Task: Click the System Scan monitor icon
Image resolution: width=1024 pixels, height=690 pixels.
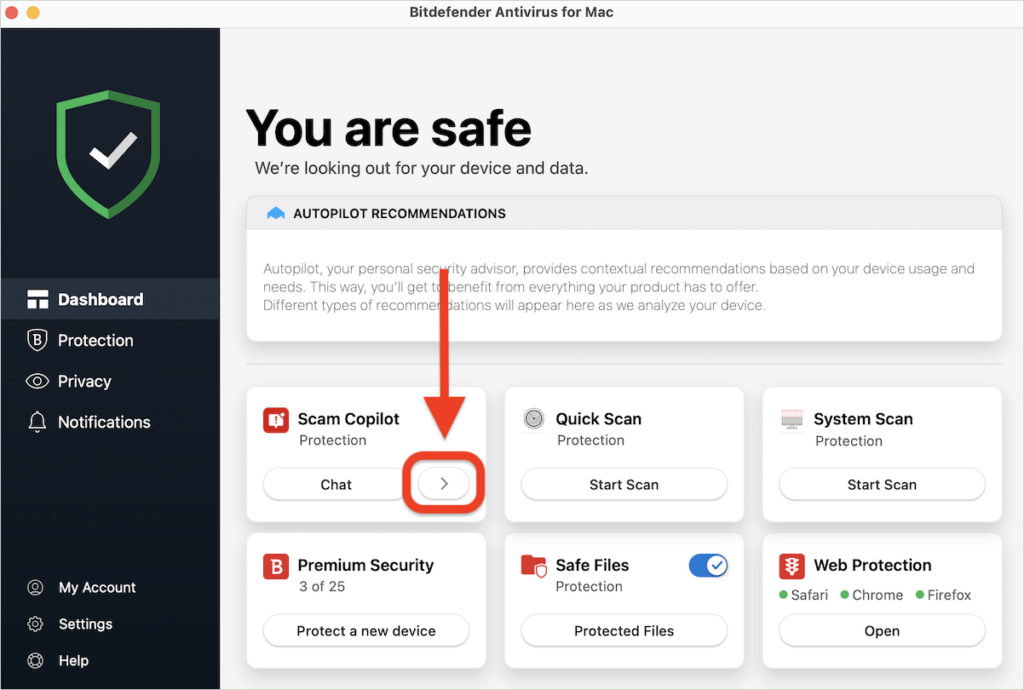Action: pos(793,418)
